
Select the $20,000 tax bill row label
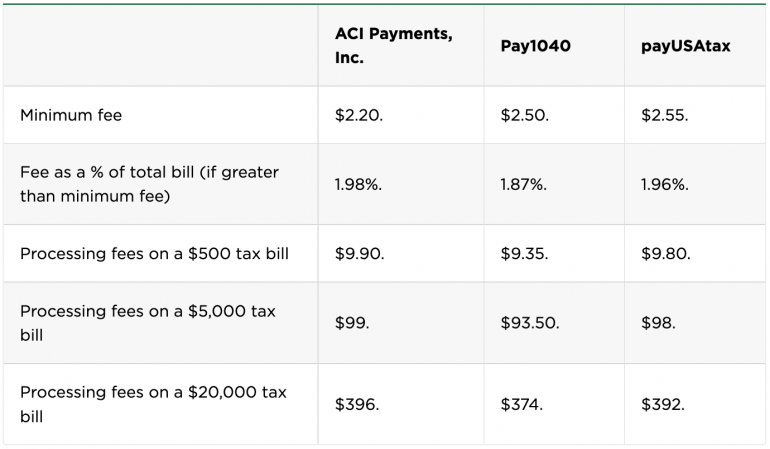click(153, 403)
